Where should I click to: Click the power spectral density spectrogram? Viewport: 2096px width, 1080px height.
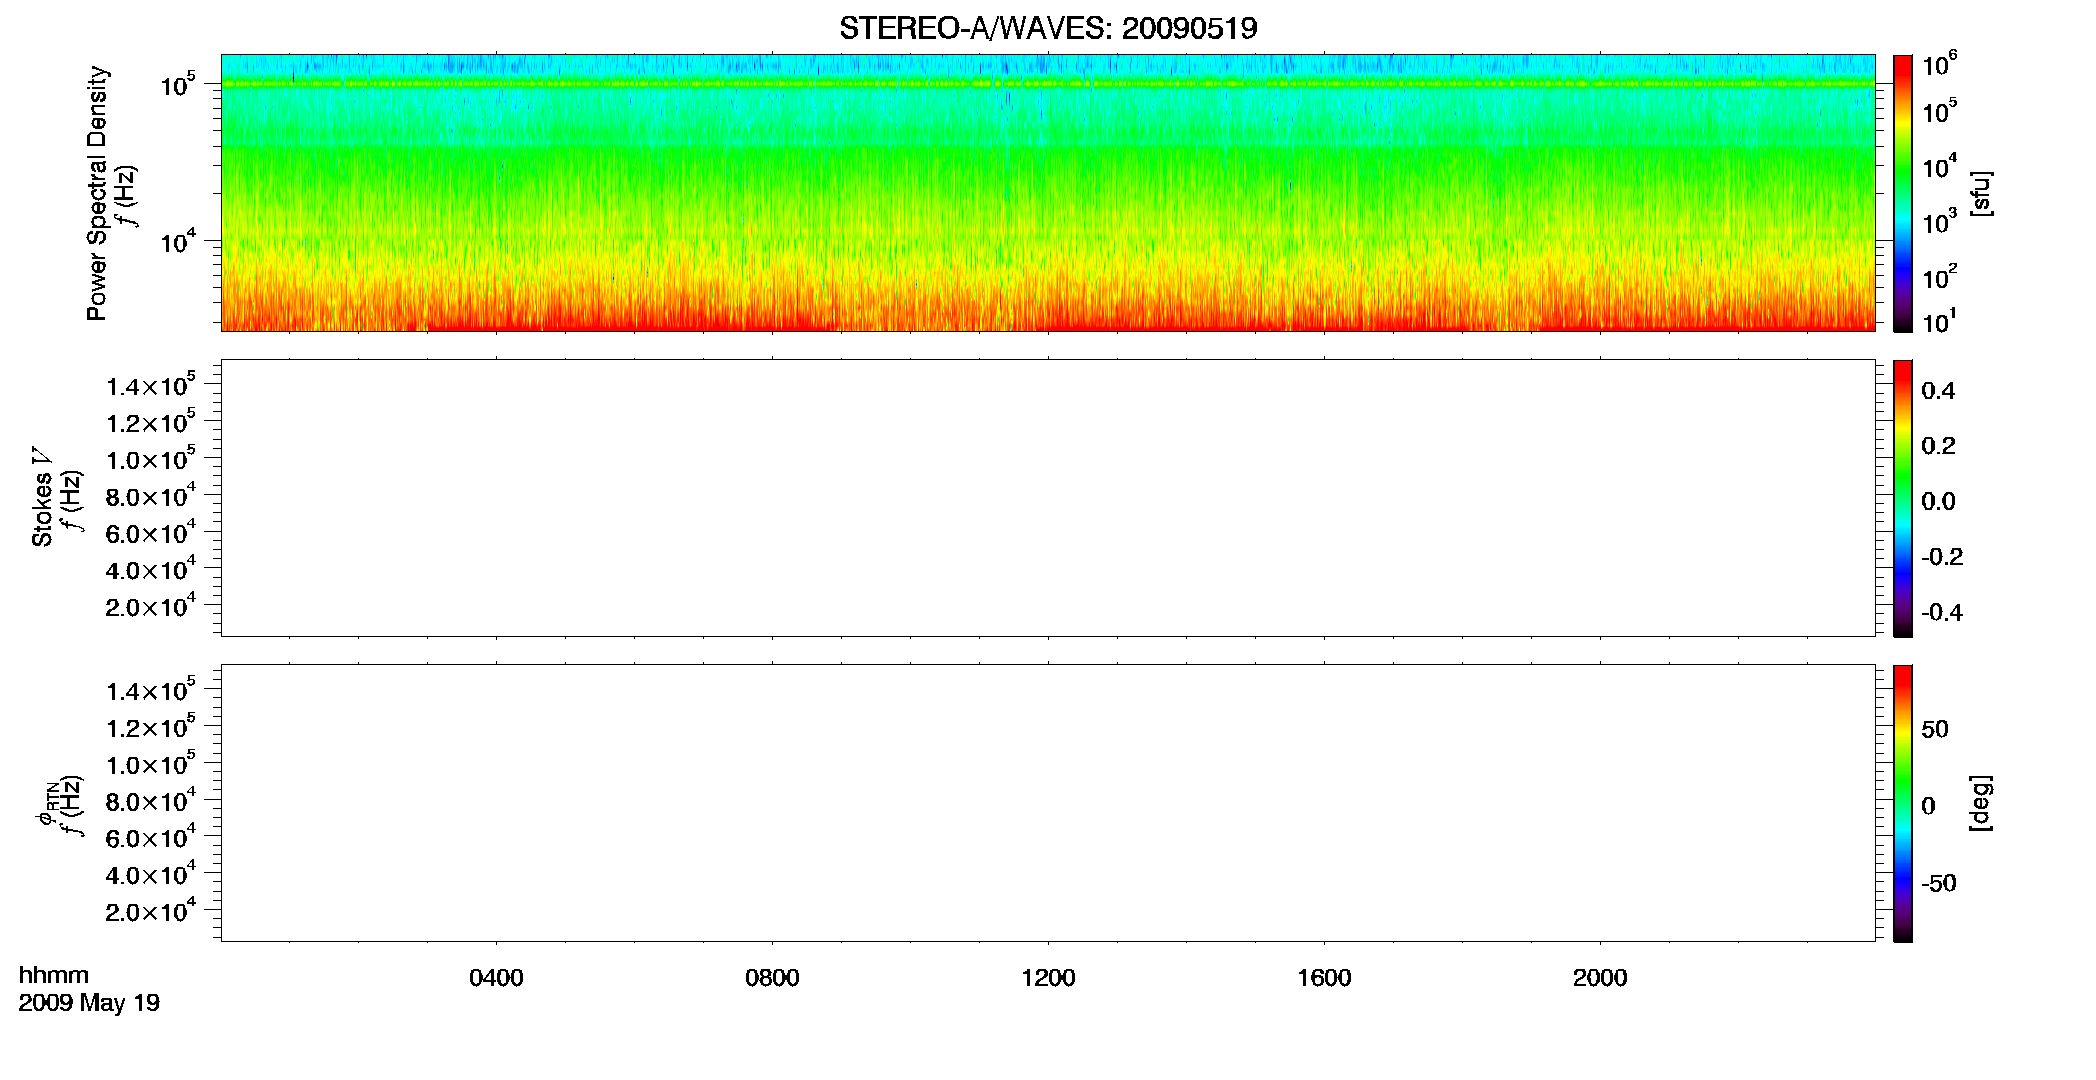point(1048,193)
